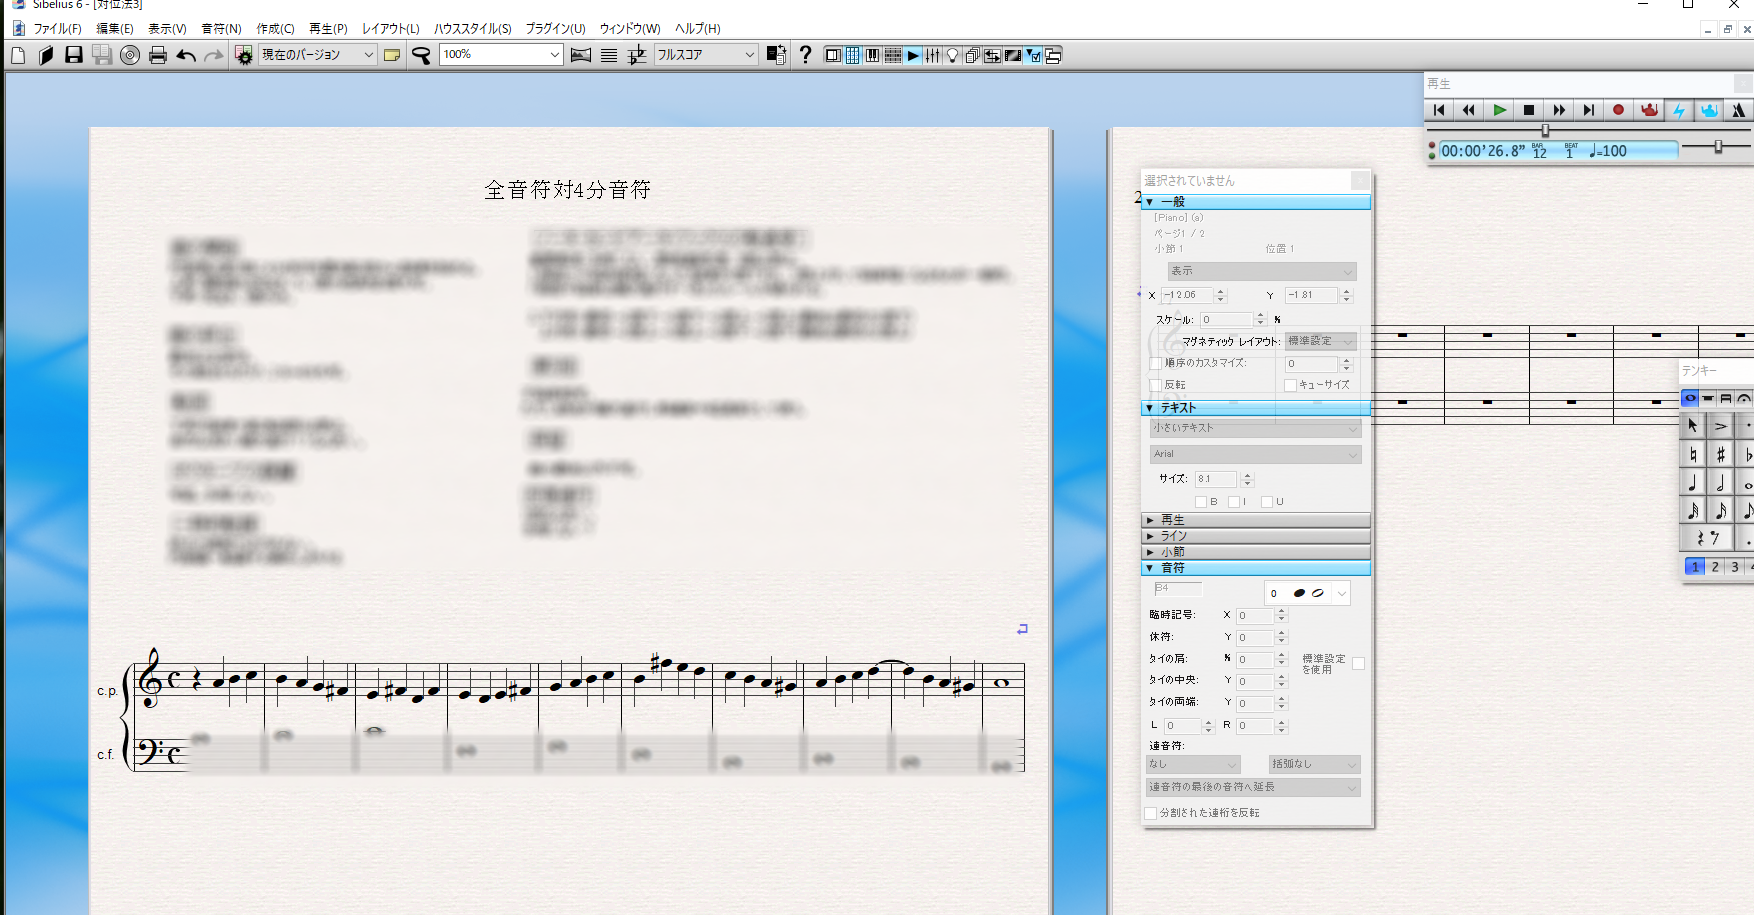Image resolution: width=1754 pixels, height=915 pixels.
Task: Toggle the Ideas lightbulb window icon
Action: (x=952, y=55)
